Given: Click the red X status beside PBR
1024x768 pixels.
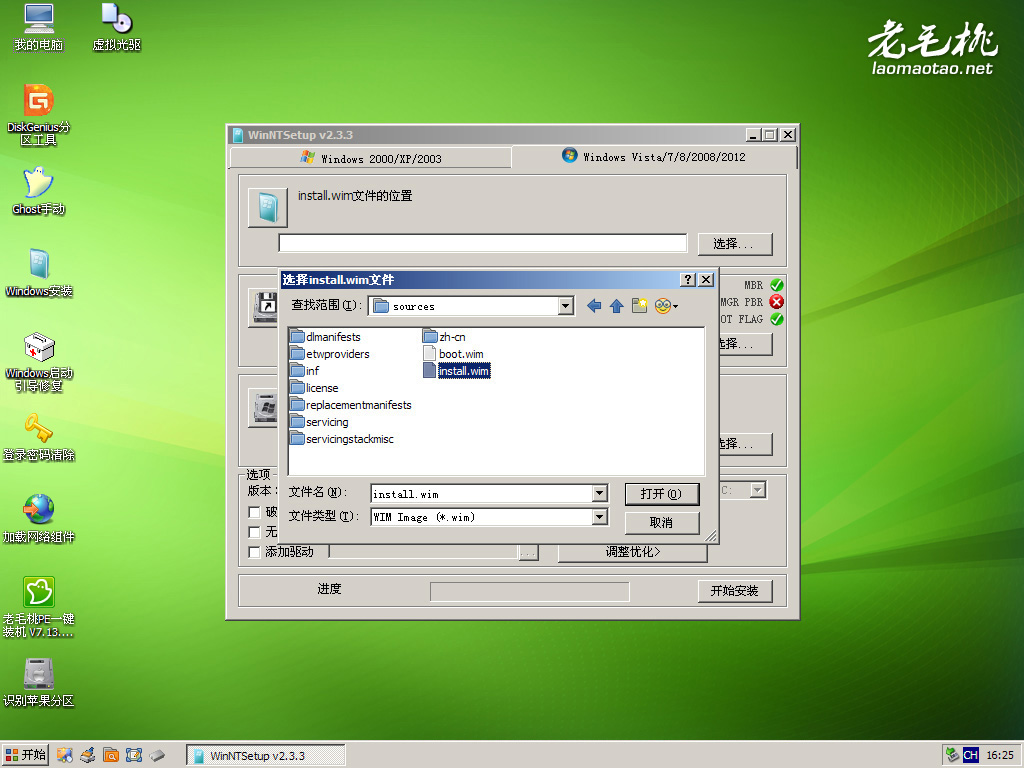Looking at the screenshot, I should pyautogui.click(x=776, y=302).
